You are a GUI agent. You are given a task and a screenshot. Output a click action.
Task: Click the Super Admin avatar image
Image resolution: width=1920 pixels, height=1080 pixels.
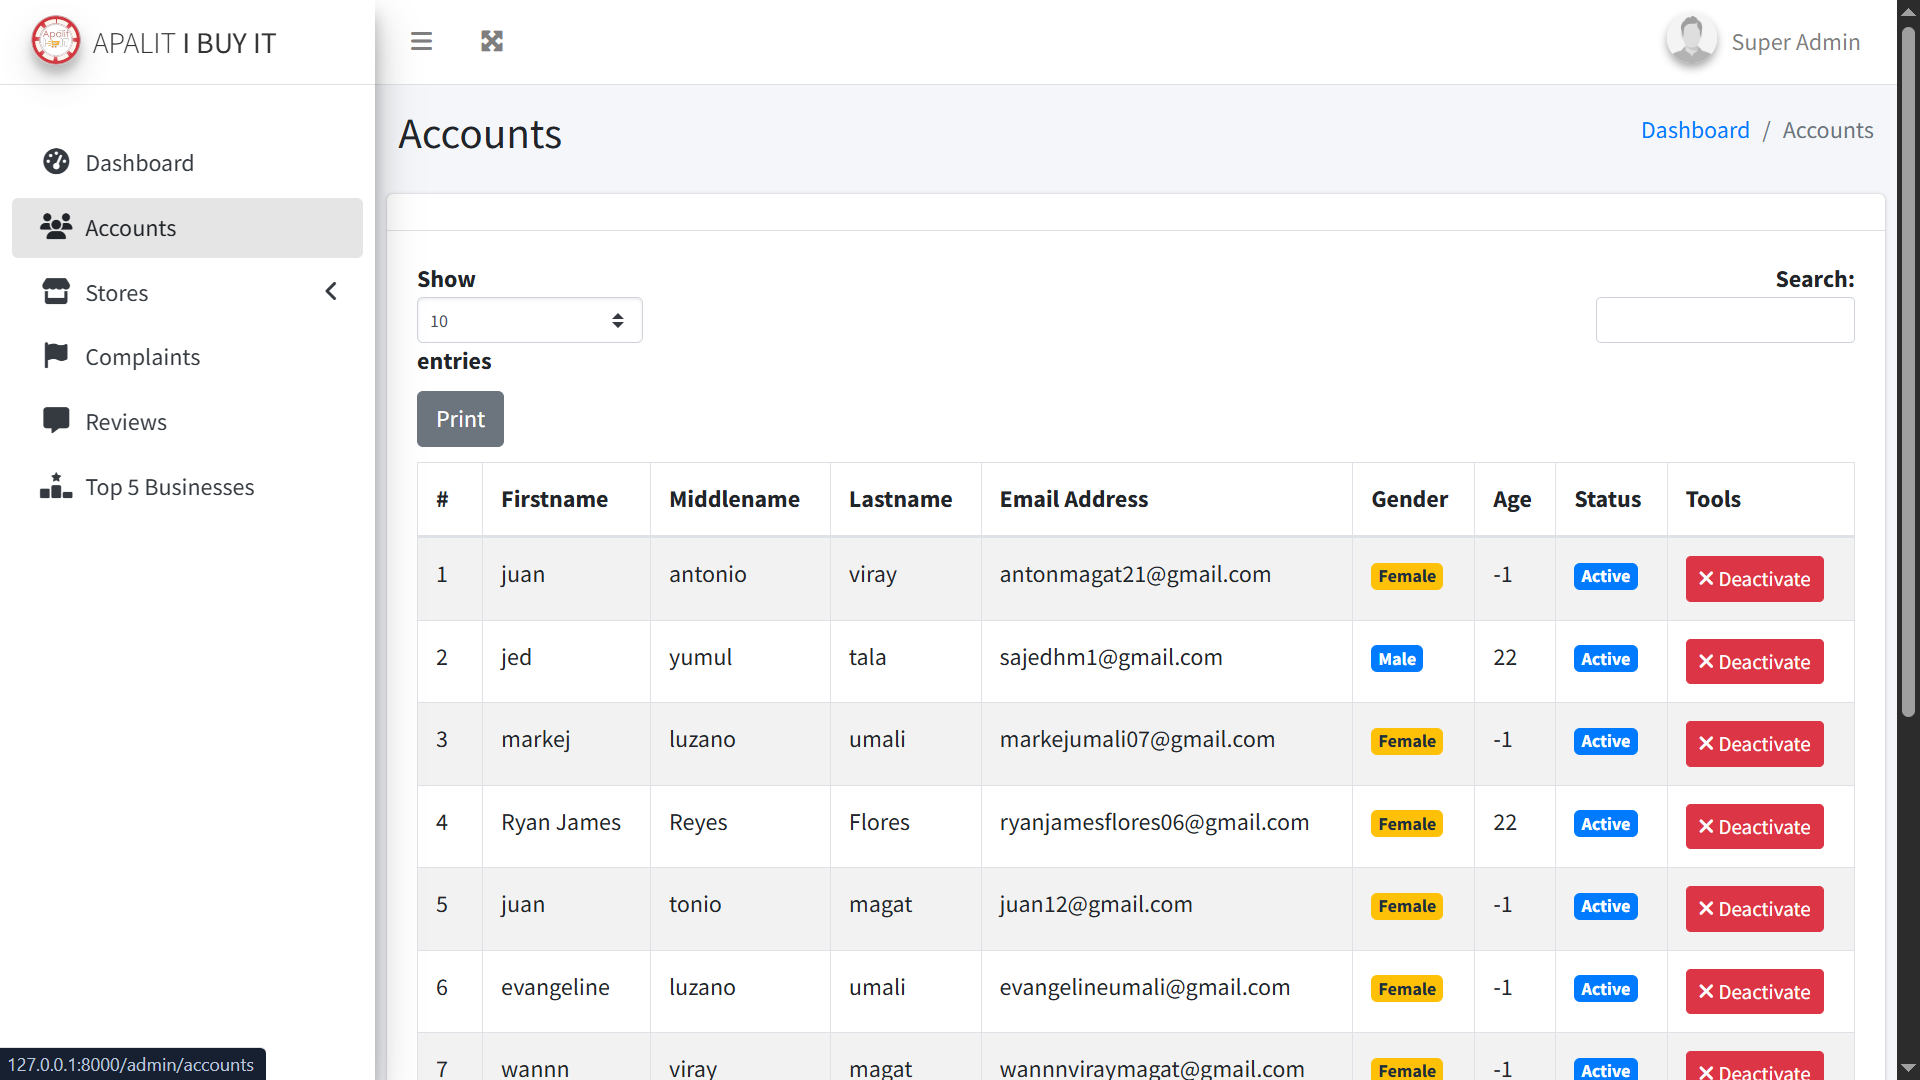pos(1691,41)
